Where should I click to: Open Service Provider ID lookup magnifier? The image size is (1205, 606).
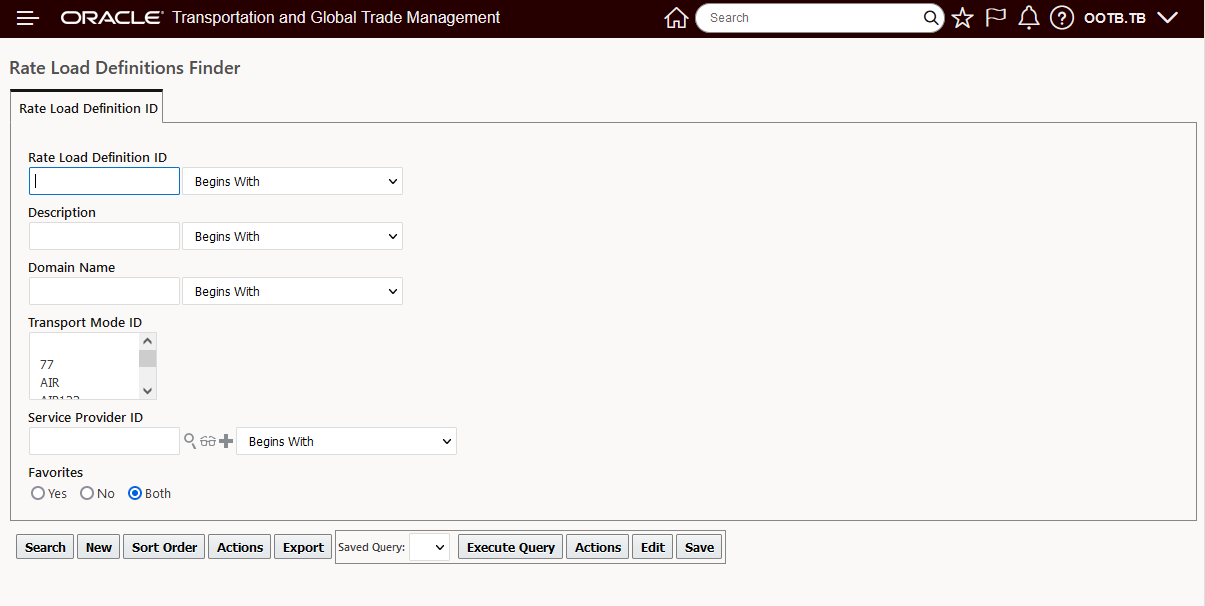click(190, 441)
